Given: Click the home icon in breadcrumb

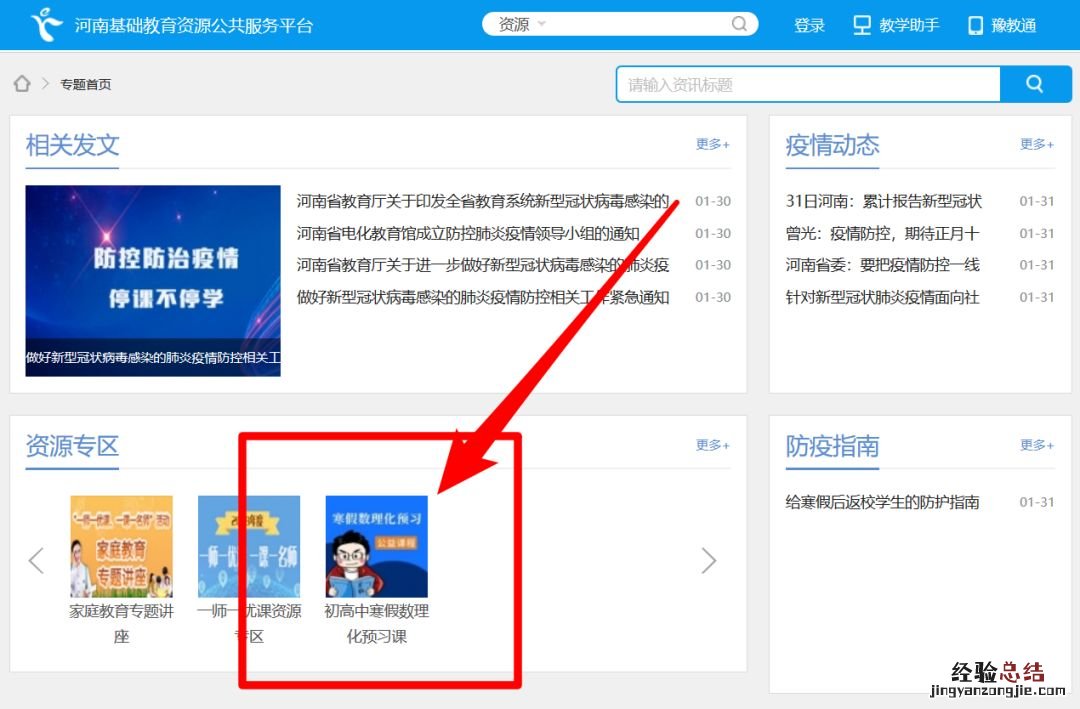Looking at the screenshot, I should pos(22,84).
